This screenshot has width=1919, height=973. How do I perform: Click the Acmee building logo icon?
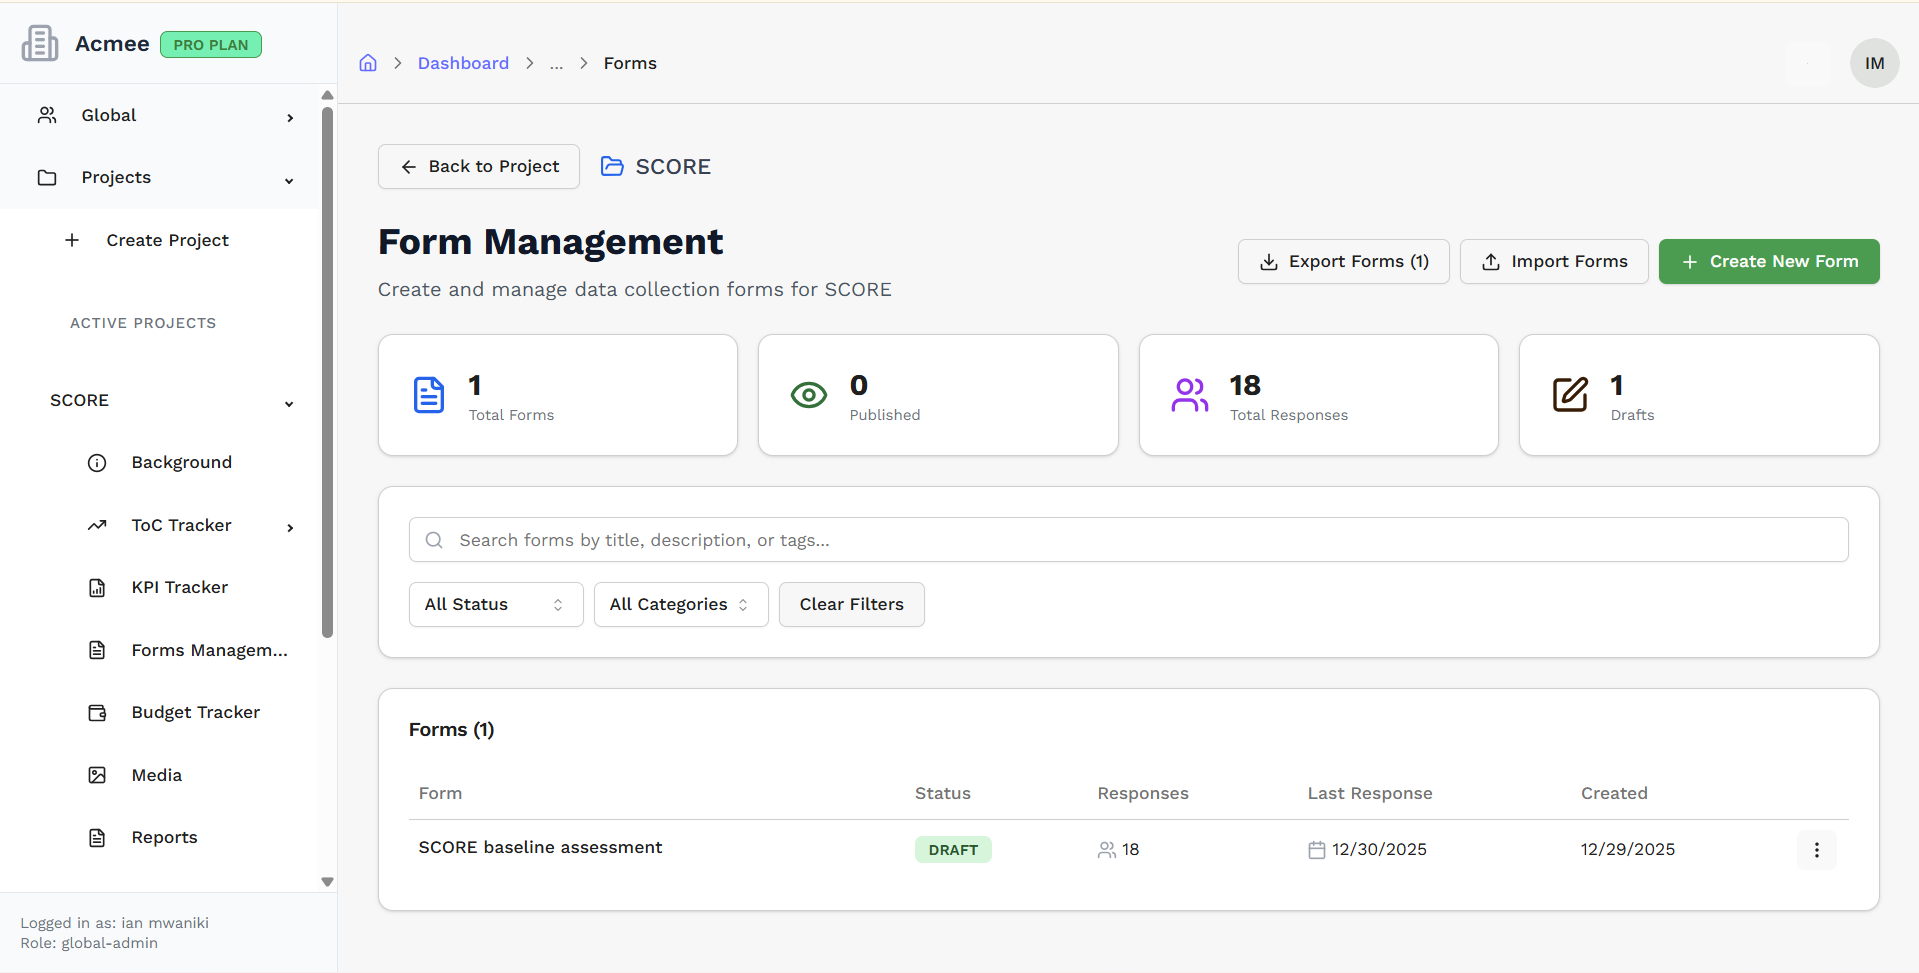(40, 44)
